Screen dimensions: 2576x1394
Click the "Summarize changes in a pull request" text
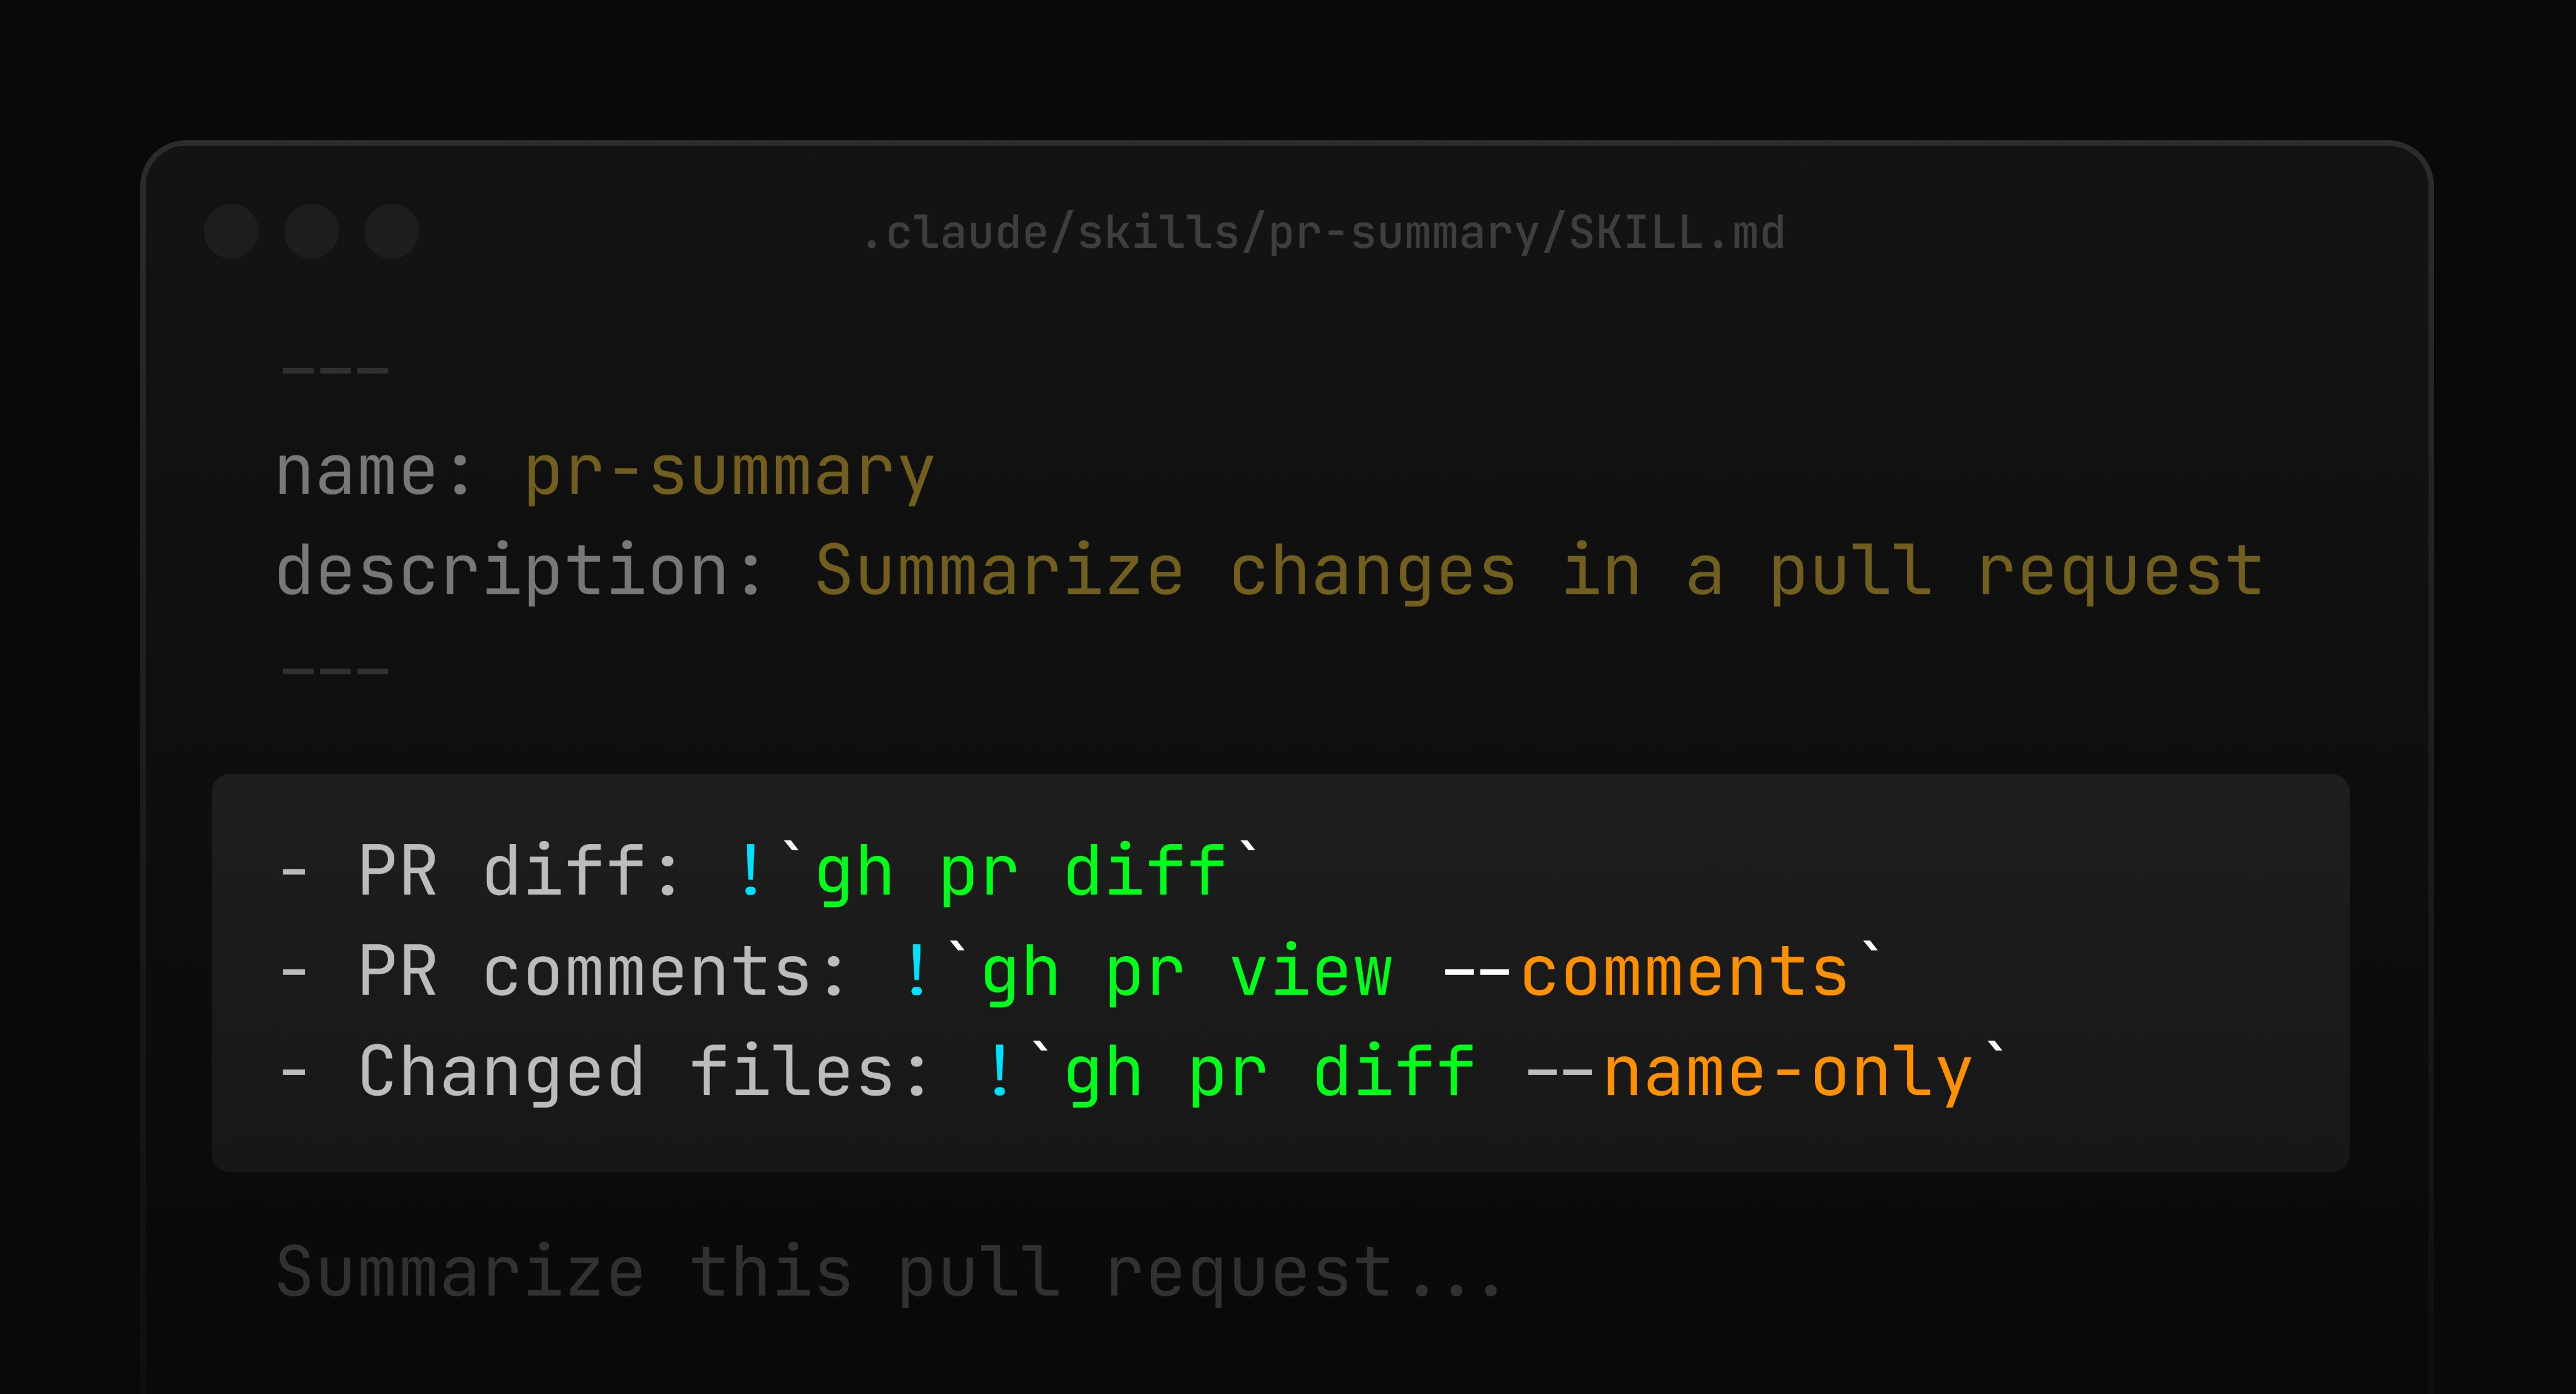point(1538,571)
